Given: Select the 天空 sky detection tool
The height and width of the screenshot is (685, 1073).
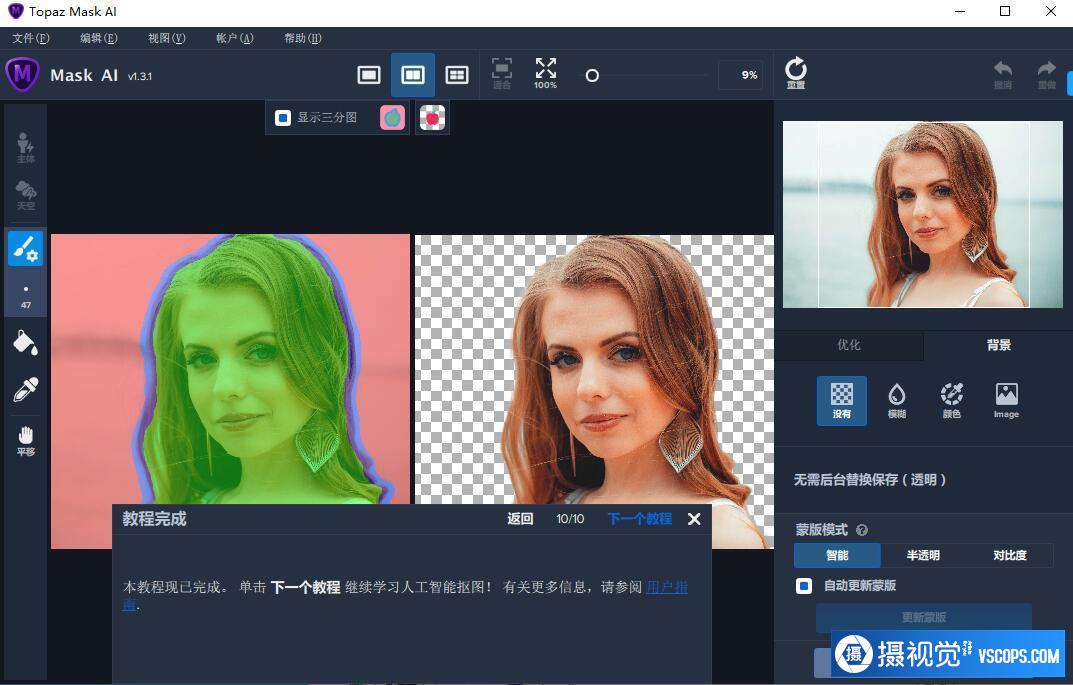Looking at the screenshot, I should 25,195.
